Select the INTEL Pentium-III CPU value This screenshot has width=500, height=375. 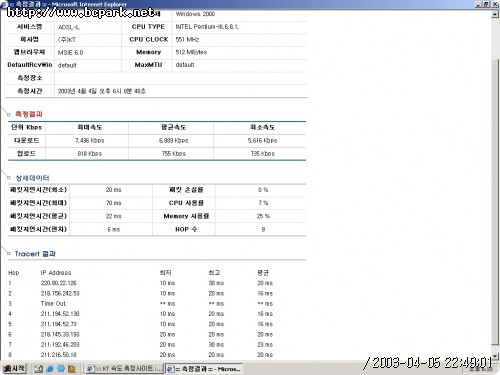pos(207,27)
